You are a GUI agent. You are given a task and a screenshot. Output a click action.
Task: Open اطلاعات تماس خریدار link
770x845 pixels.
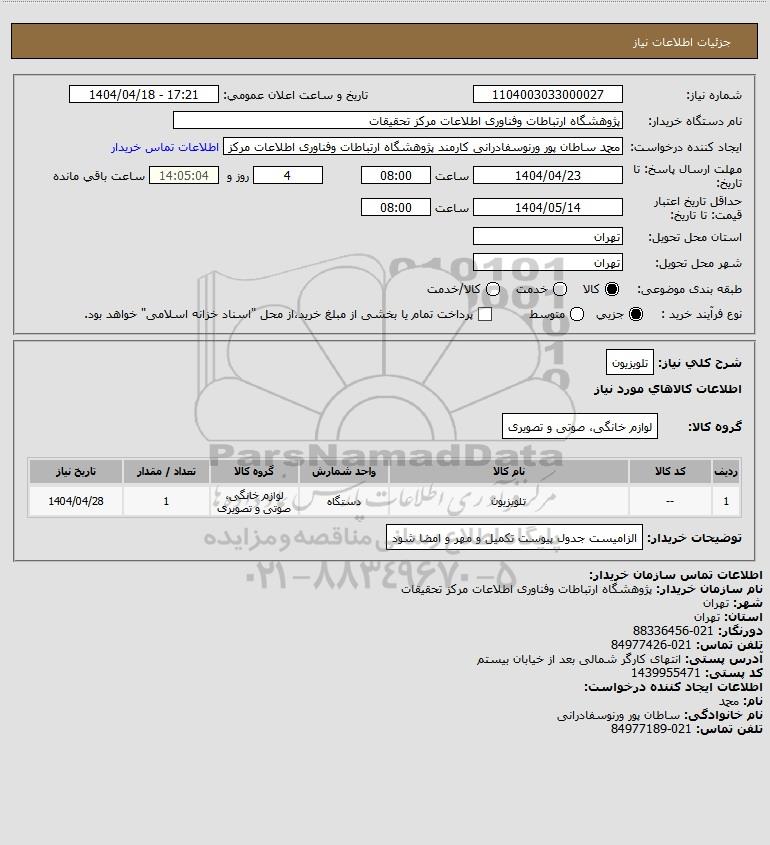(x=165, y=147)
